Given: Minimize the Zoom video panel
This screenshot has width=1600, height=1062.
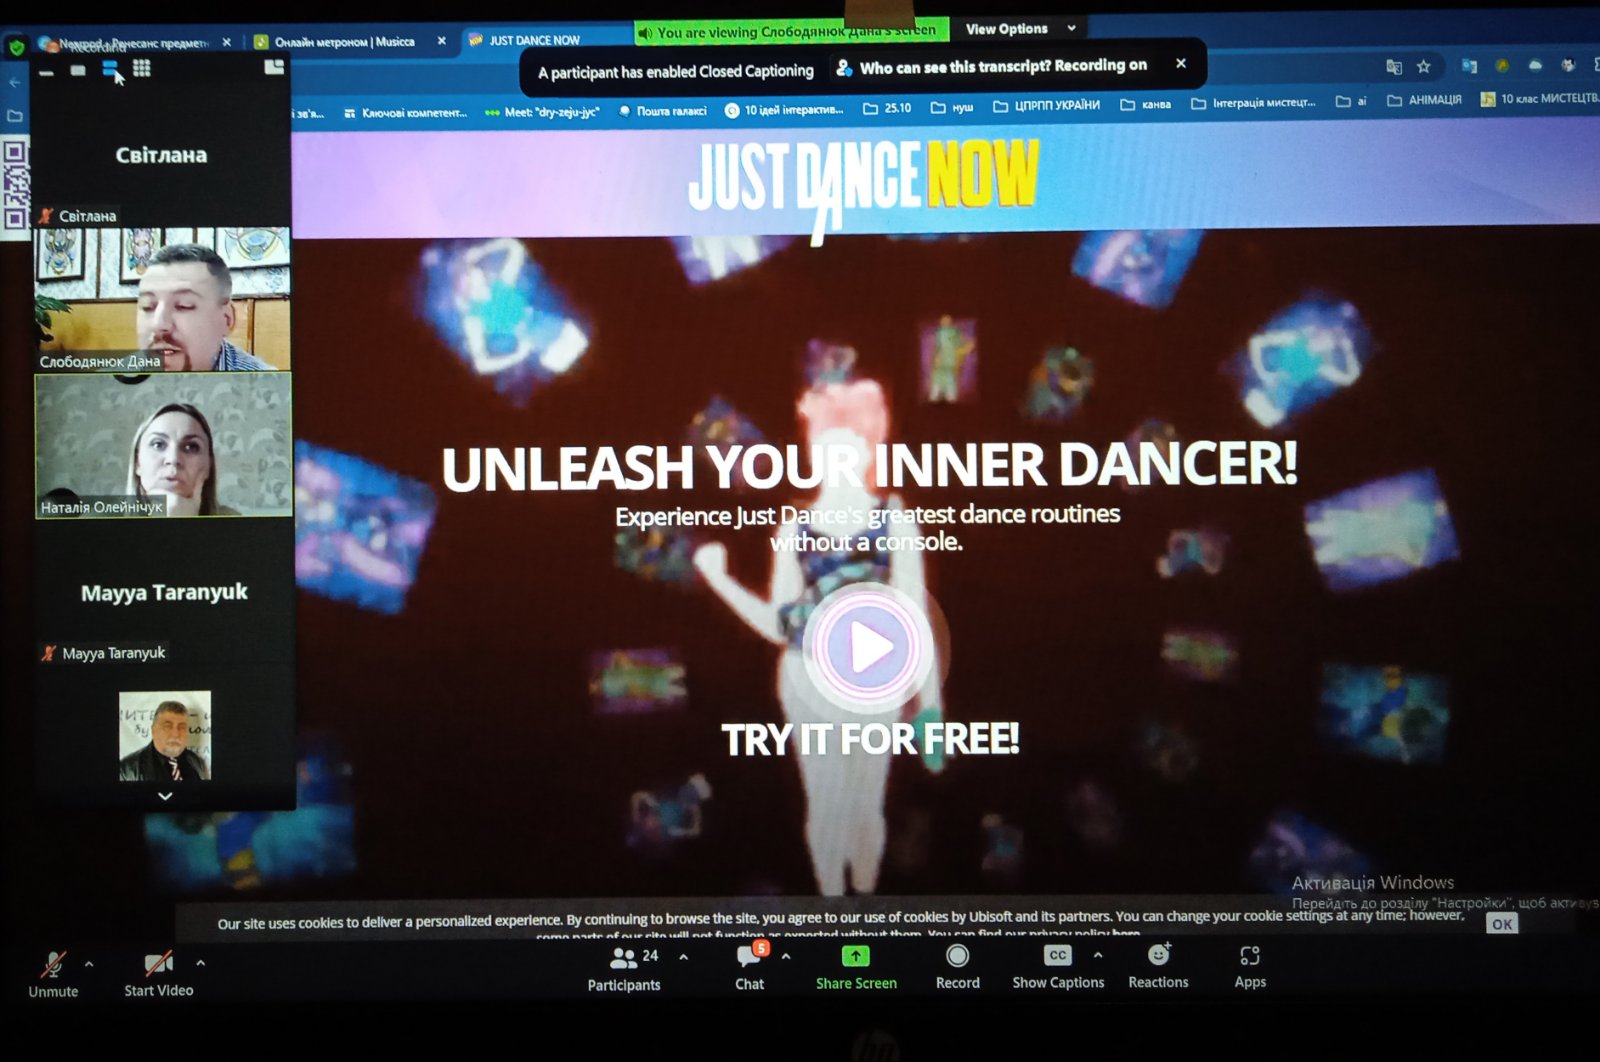Looking at the screenshot, I should pos(46,71).
